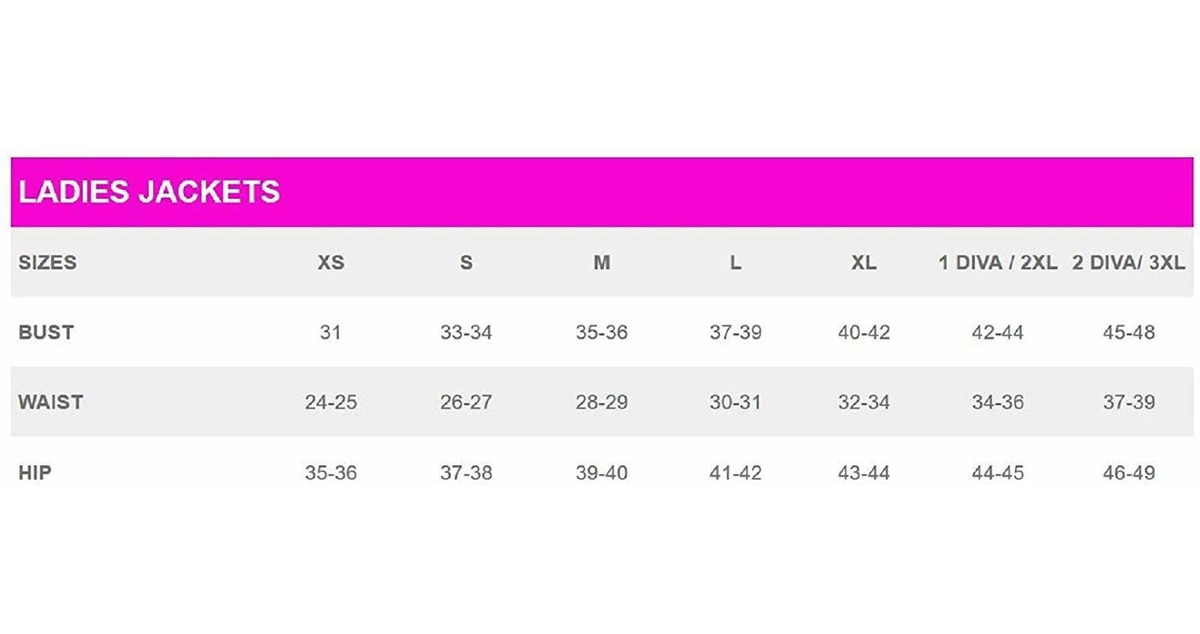The height and width of the screenshot is (634, 1200).
Task: Click the 3XL hip value 46-49
Action: pos(1128,473)
